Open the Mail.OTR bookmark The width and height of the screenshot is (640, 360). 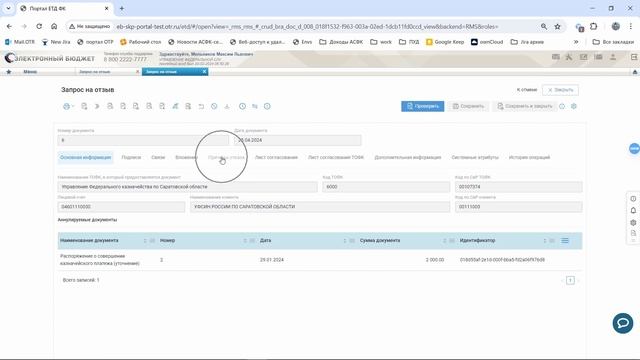coord(20,42)
